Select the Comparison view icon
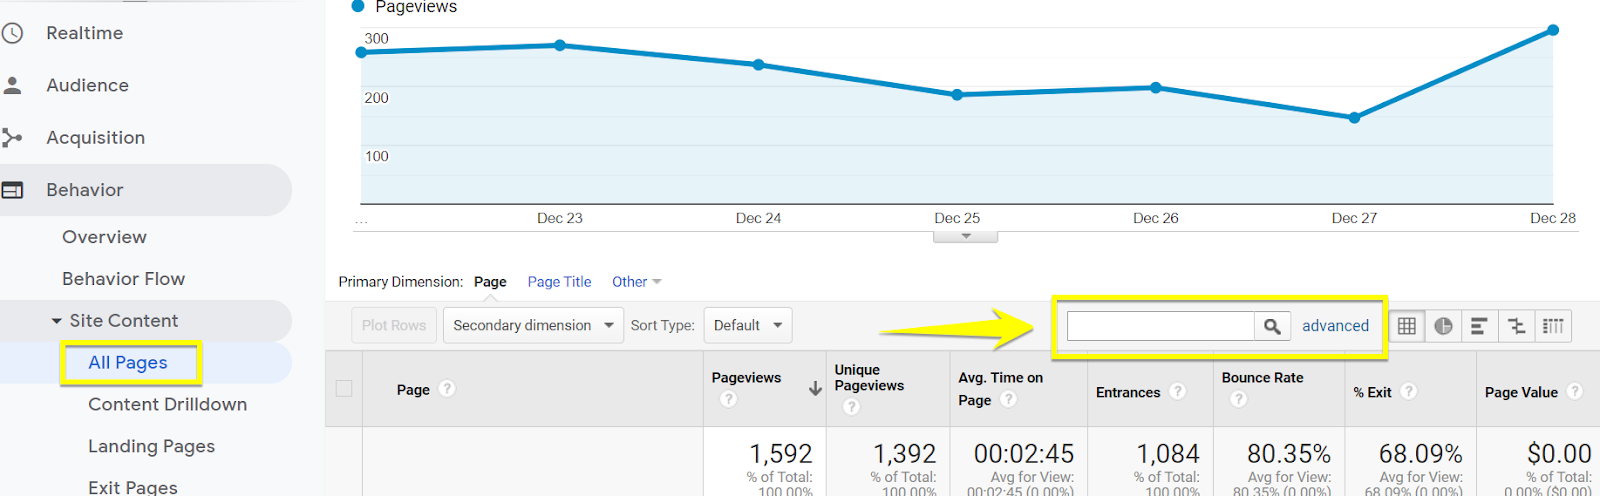1600x496 pixels. coord(1516,326)
